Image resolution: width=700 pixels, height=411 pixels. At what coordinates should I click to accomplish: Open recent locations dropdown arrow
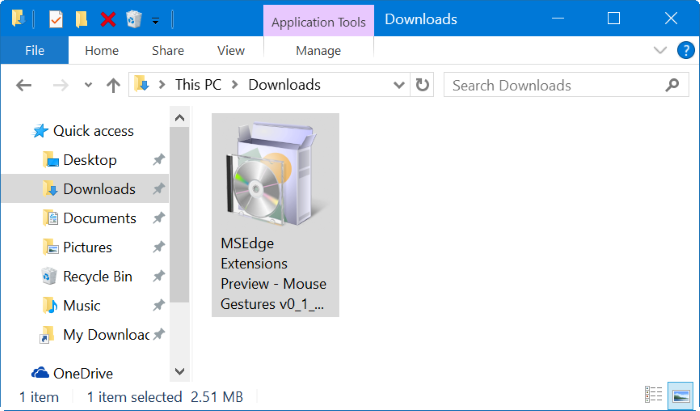pyautogui.click(x=88, y=86)
